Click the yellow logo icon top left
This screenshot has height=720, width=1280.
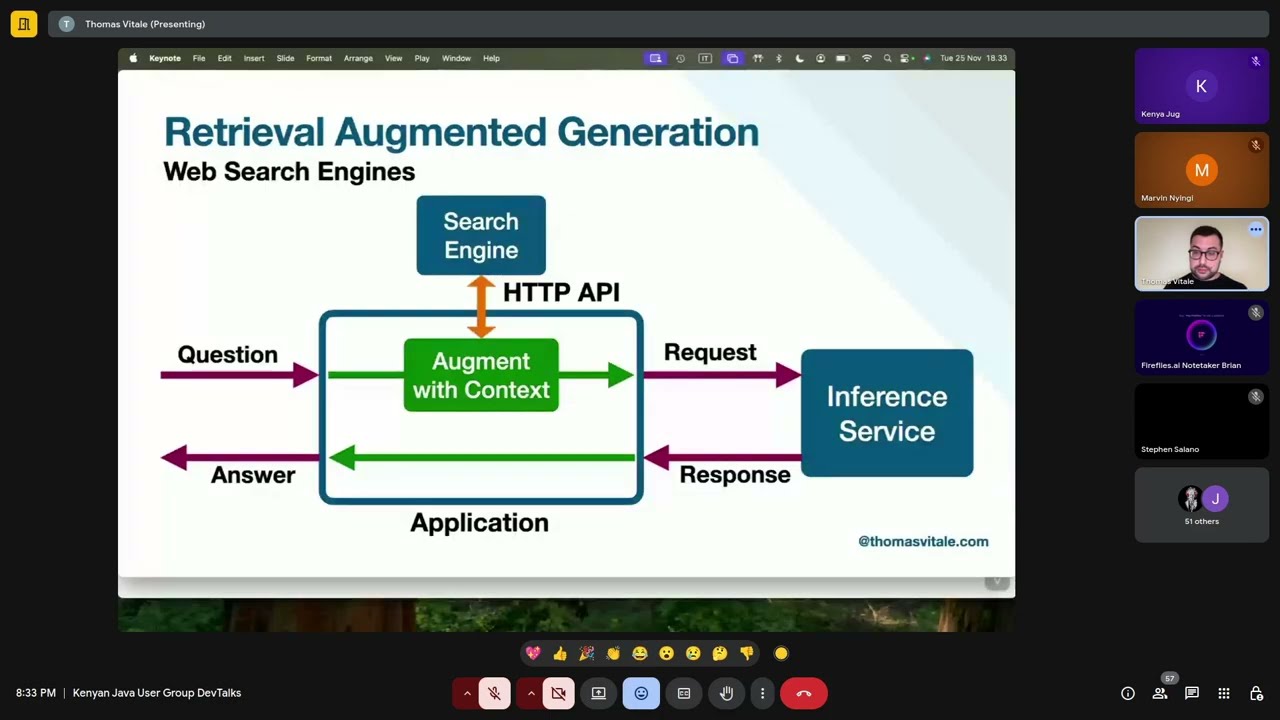[24, 24]
